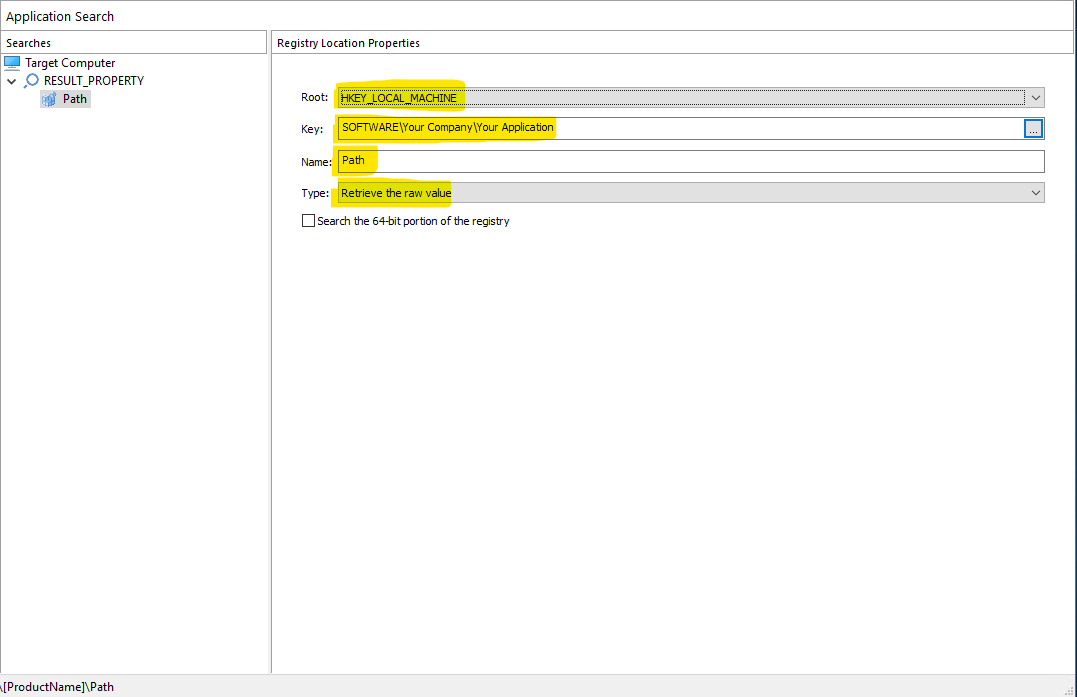Click the RESULT_PROPERTY magnifier search icon
Viewport: 1077px width, 697px height.
[32, 81]
